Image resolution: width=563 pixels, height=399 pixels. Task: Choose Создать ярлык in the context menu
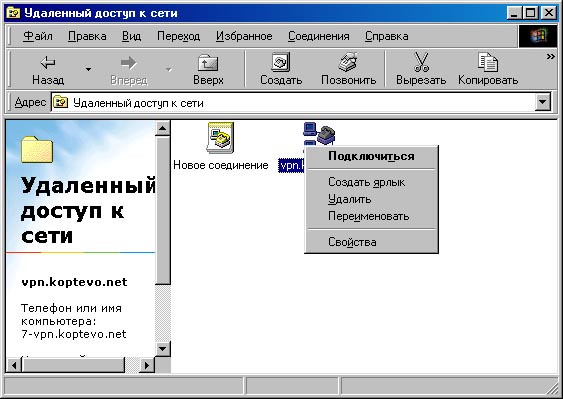click(371, 182)
